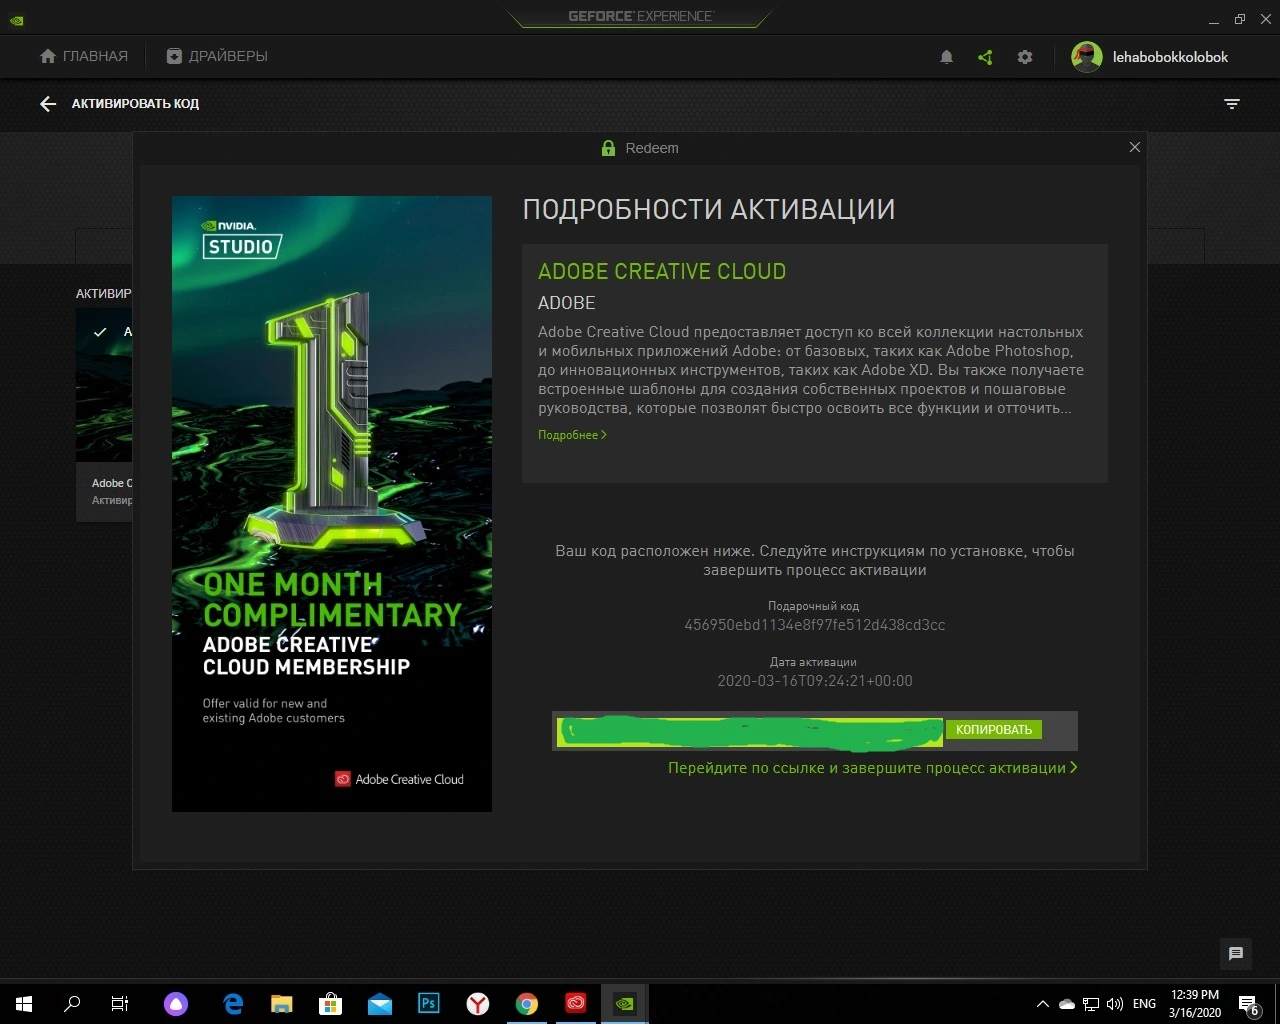This screenshot has width=1280, height=1024.
Task: Click GeForce Experience taskbar icon
Action: (x=625, y=1004)
